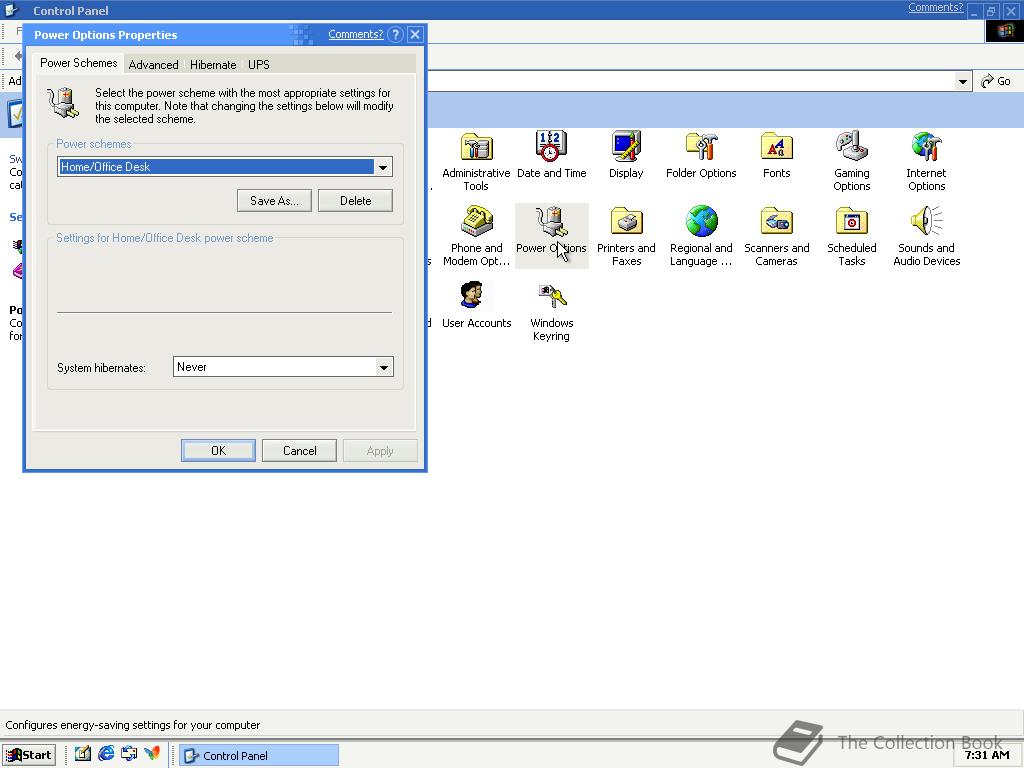Open Scheduled Tasks icon
Image resolution: width=1024 pixels, height=768 pixels.
pos(851,236)
